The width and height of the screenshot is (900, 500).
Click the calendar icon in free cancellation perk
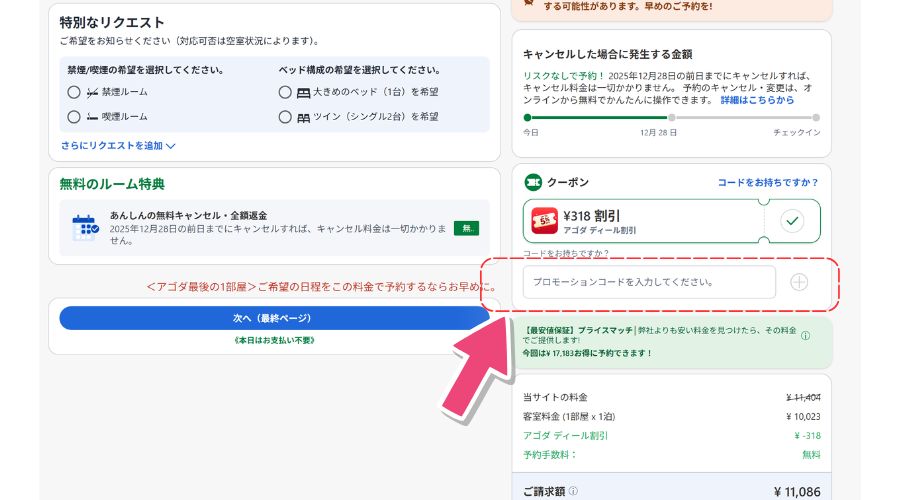(85, 228)
